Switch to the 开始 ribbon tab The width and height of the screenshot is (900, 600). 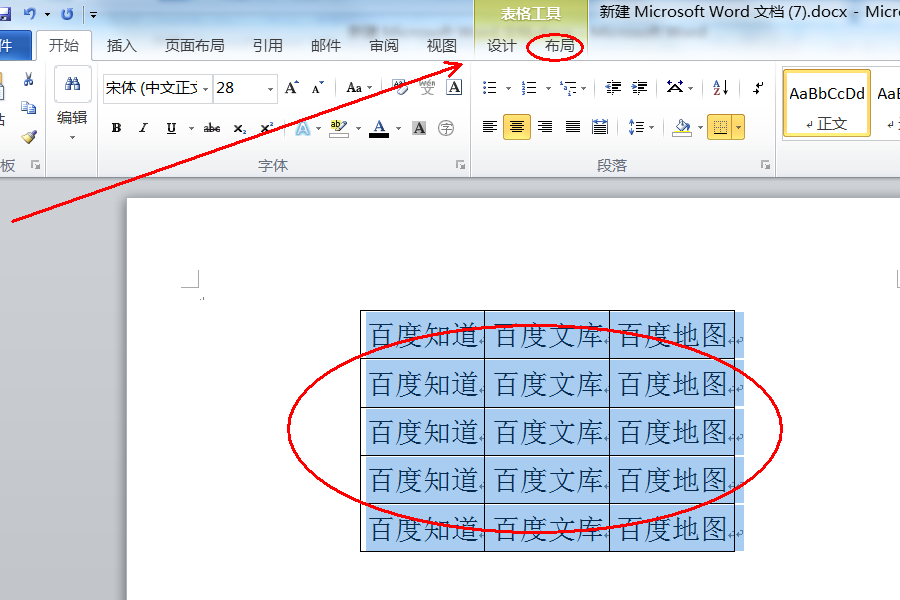pos(64,45)
